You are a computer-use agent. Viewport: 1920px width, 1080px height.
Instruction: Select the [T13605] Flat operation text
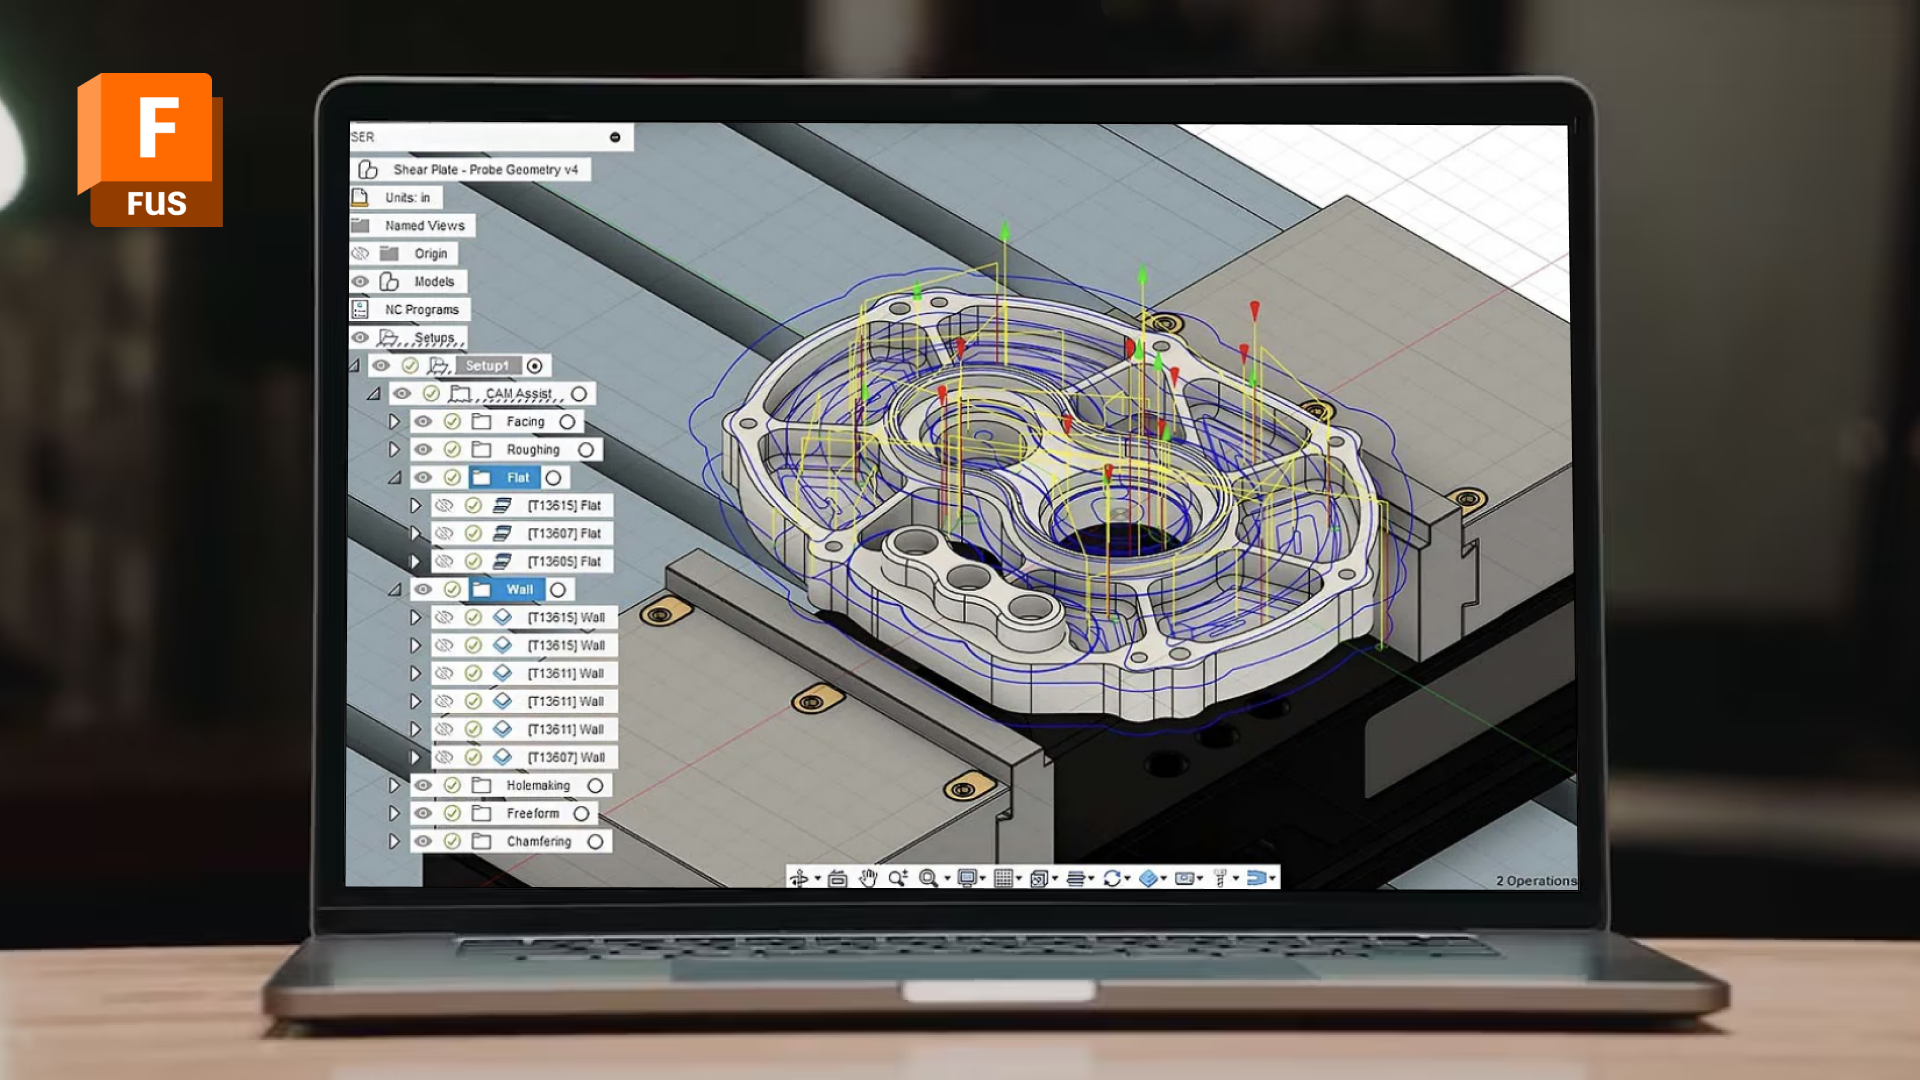[564, 562]
